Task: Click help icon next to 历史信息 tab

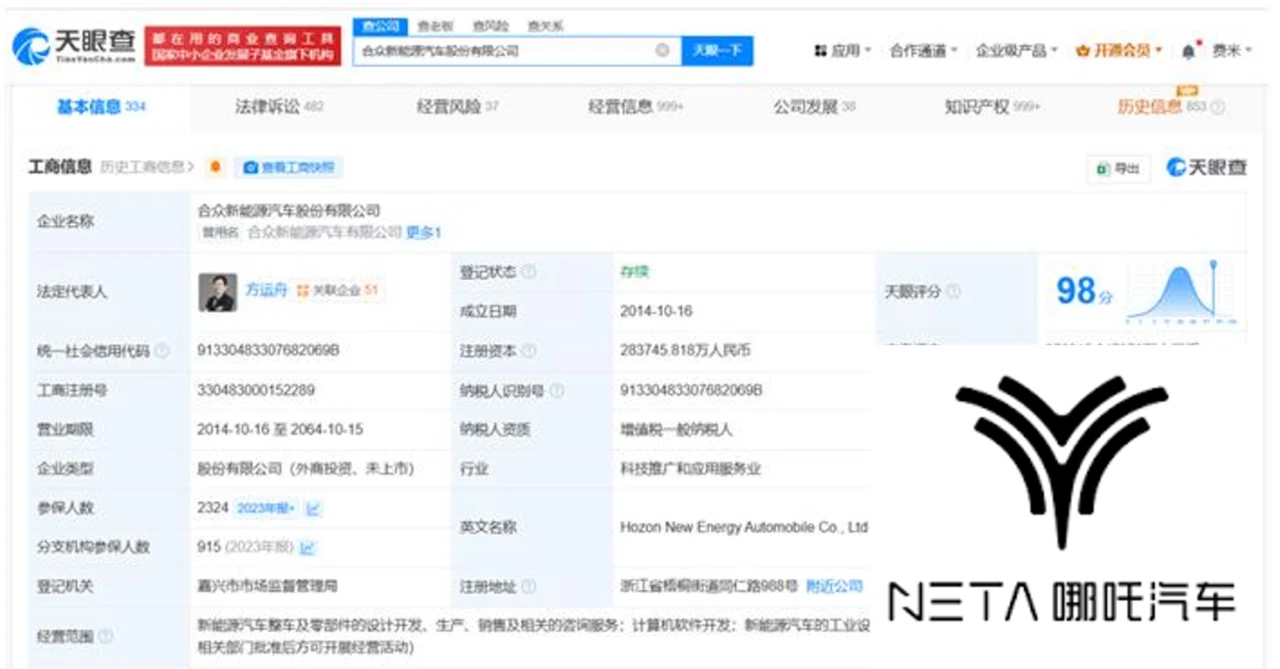Action: coord(1218,108)
